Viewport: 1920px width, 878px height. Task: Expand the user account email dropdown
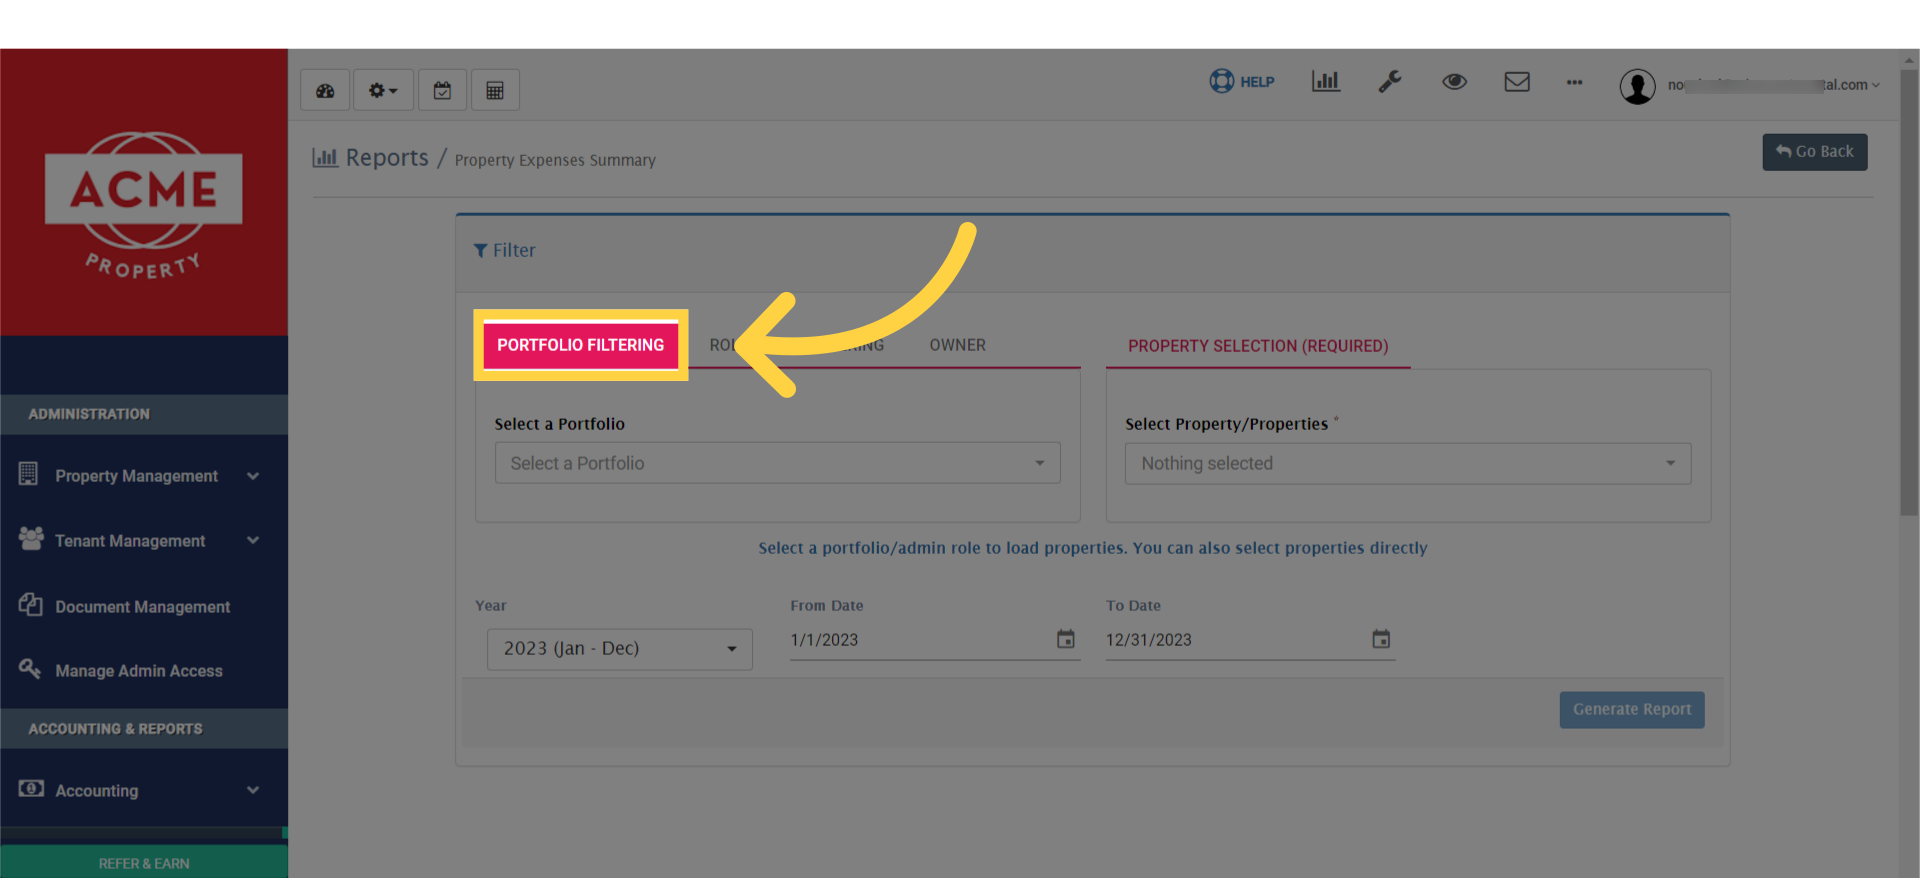(1774, 85)
